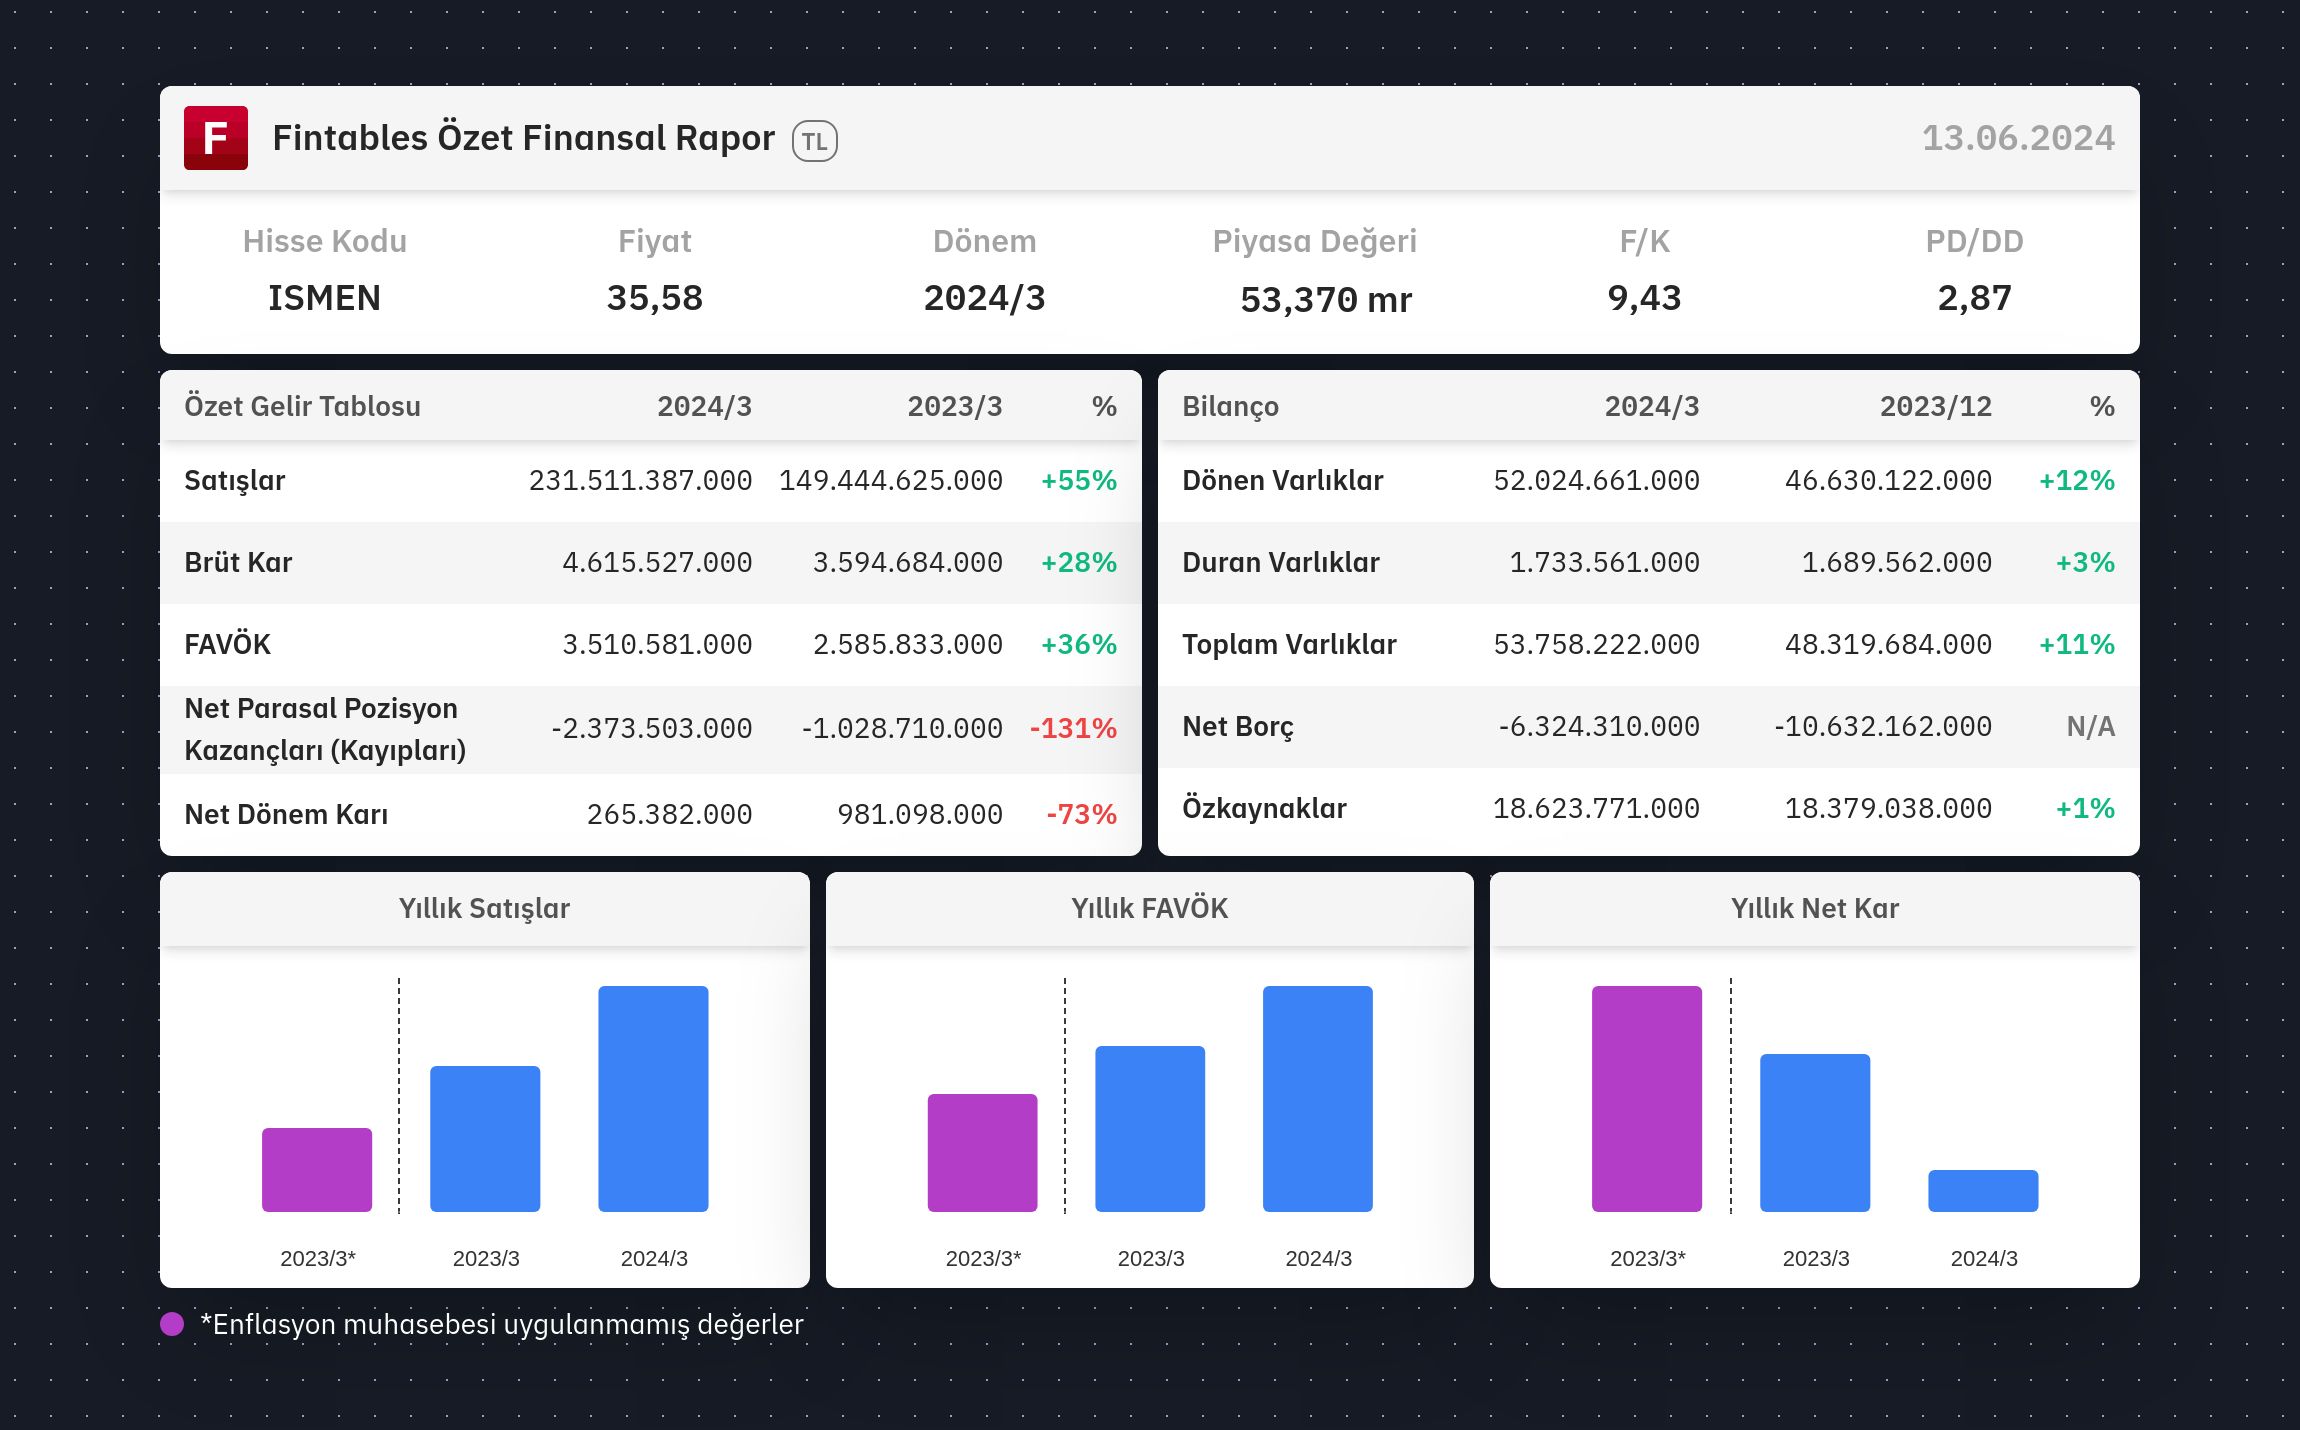Click the Net Dönem Karı -73% change

1081,815
